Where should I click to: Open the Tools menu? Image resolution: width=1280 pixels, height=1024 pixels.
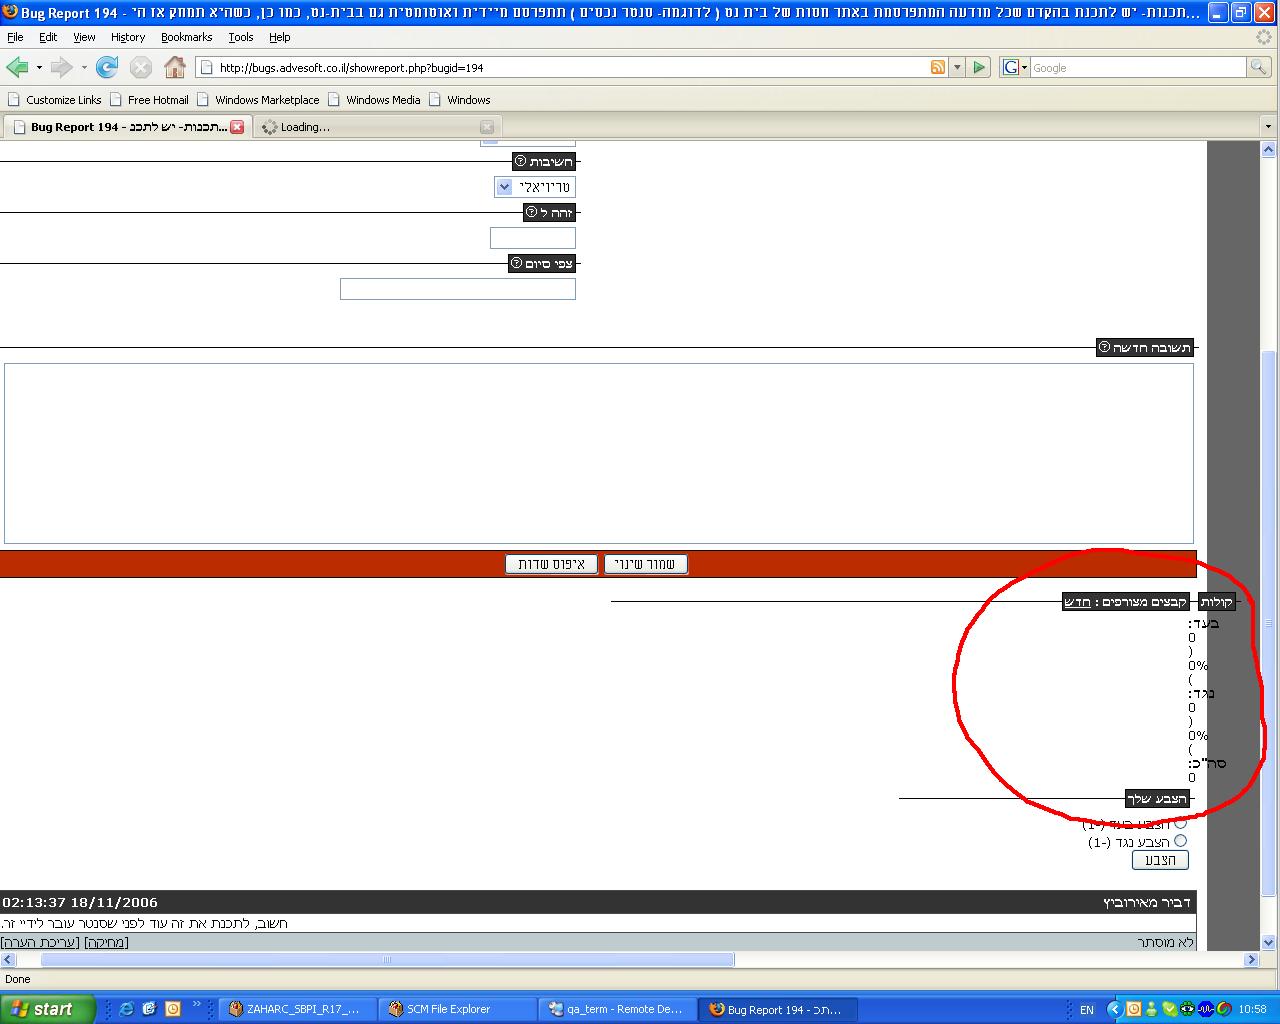point(240,37)
